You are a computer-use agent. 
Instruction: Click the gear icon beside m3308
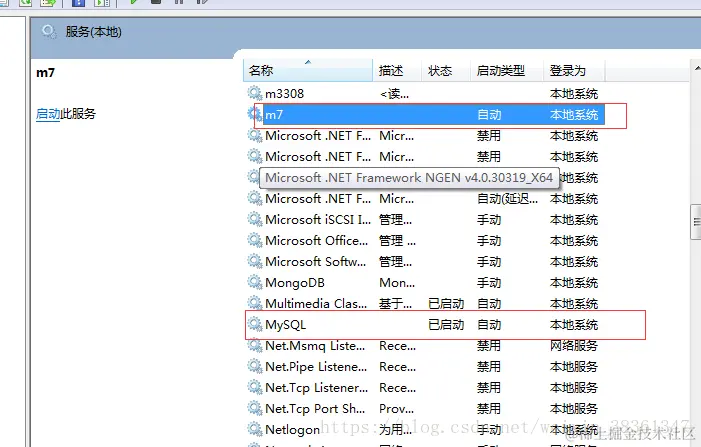pyautogui.click(x=255, y=93)
